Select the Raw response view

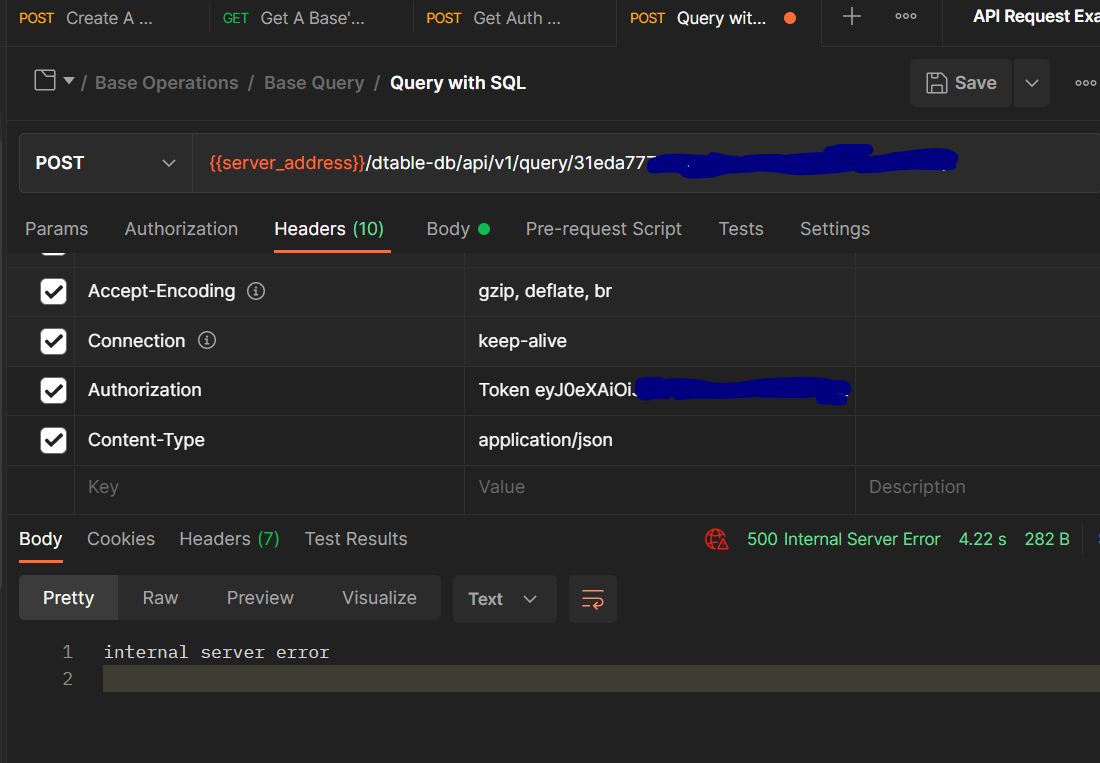pos(160,598)
